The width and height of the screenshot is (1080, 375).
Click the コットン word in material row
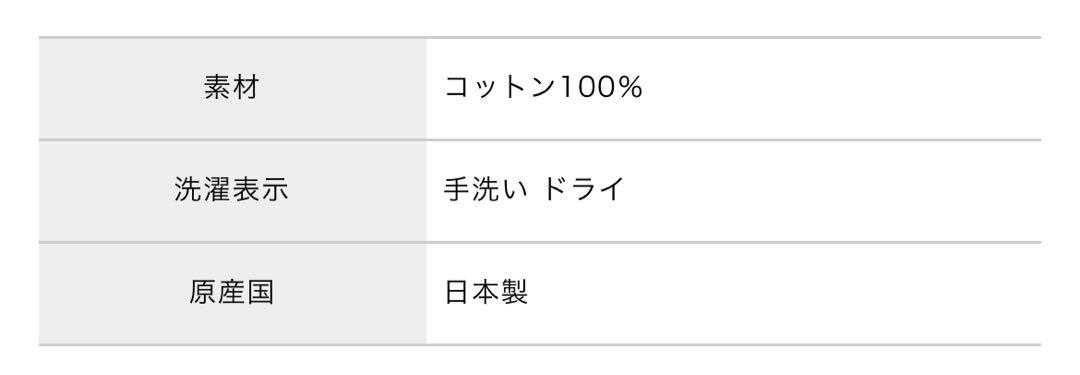point(500,88)
